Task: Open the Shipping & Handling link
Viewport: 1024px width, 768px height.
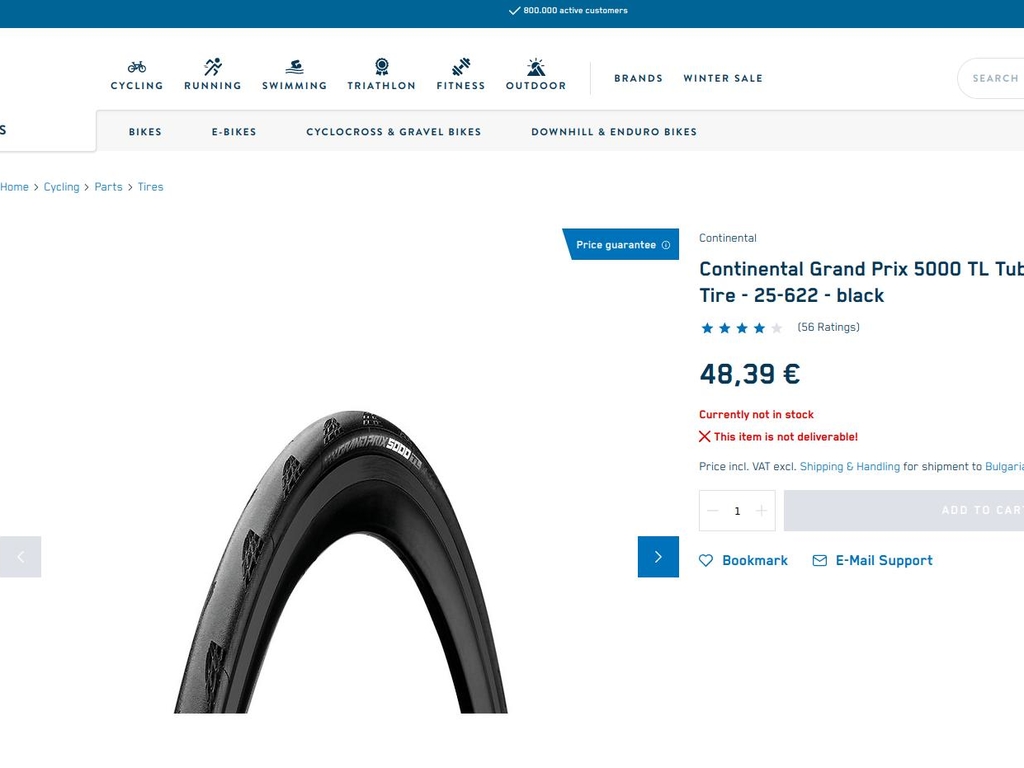Action: (x=850, y=466)
